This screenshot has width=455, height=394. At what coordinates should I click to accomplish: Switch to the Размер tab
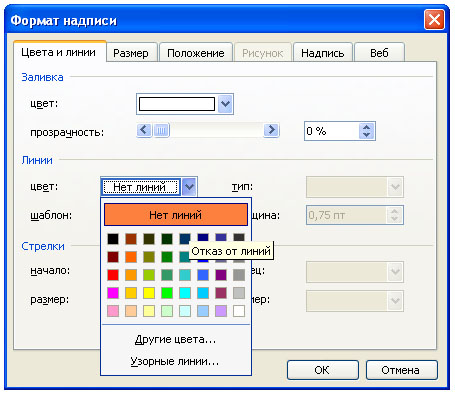(131, 53)
